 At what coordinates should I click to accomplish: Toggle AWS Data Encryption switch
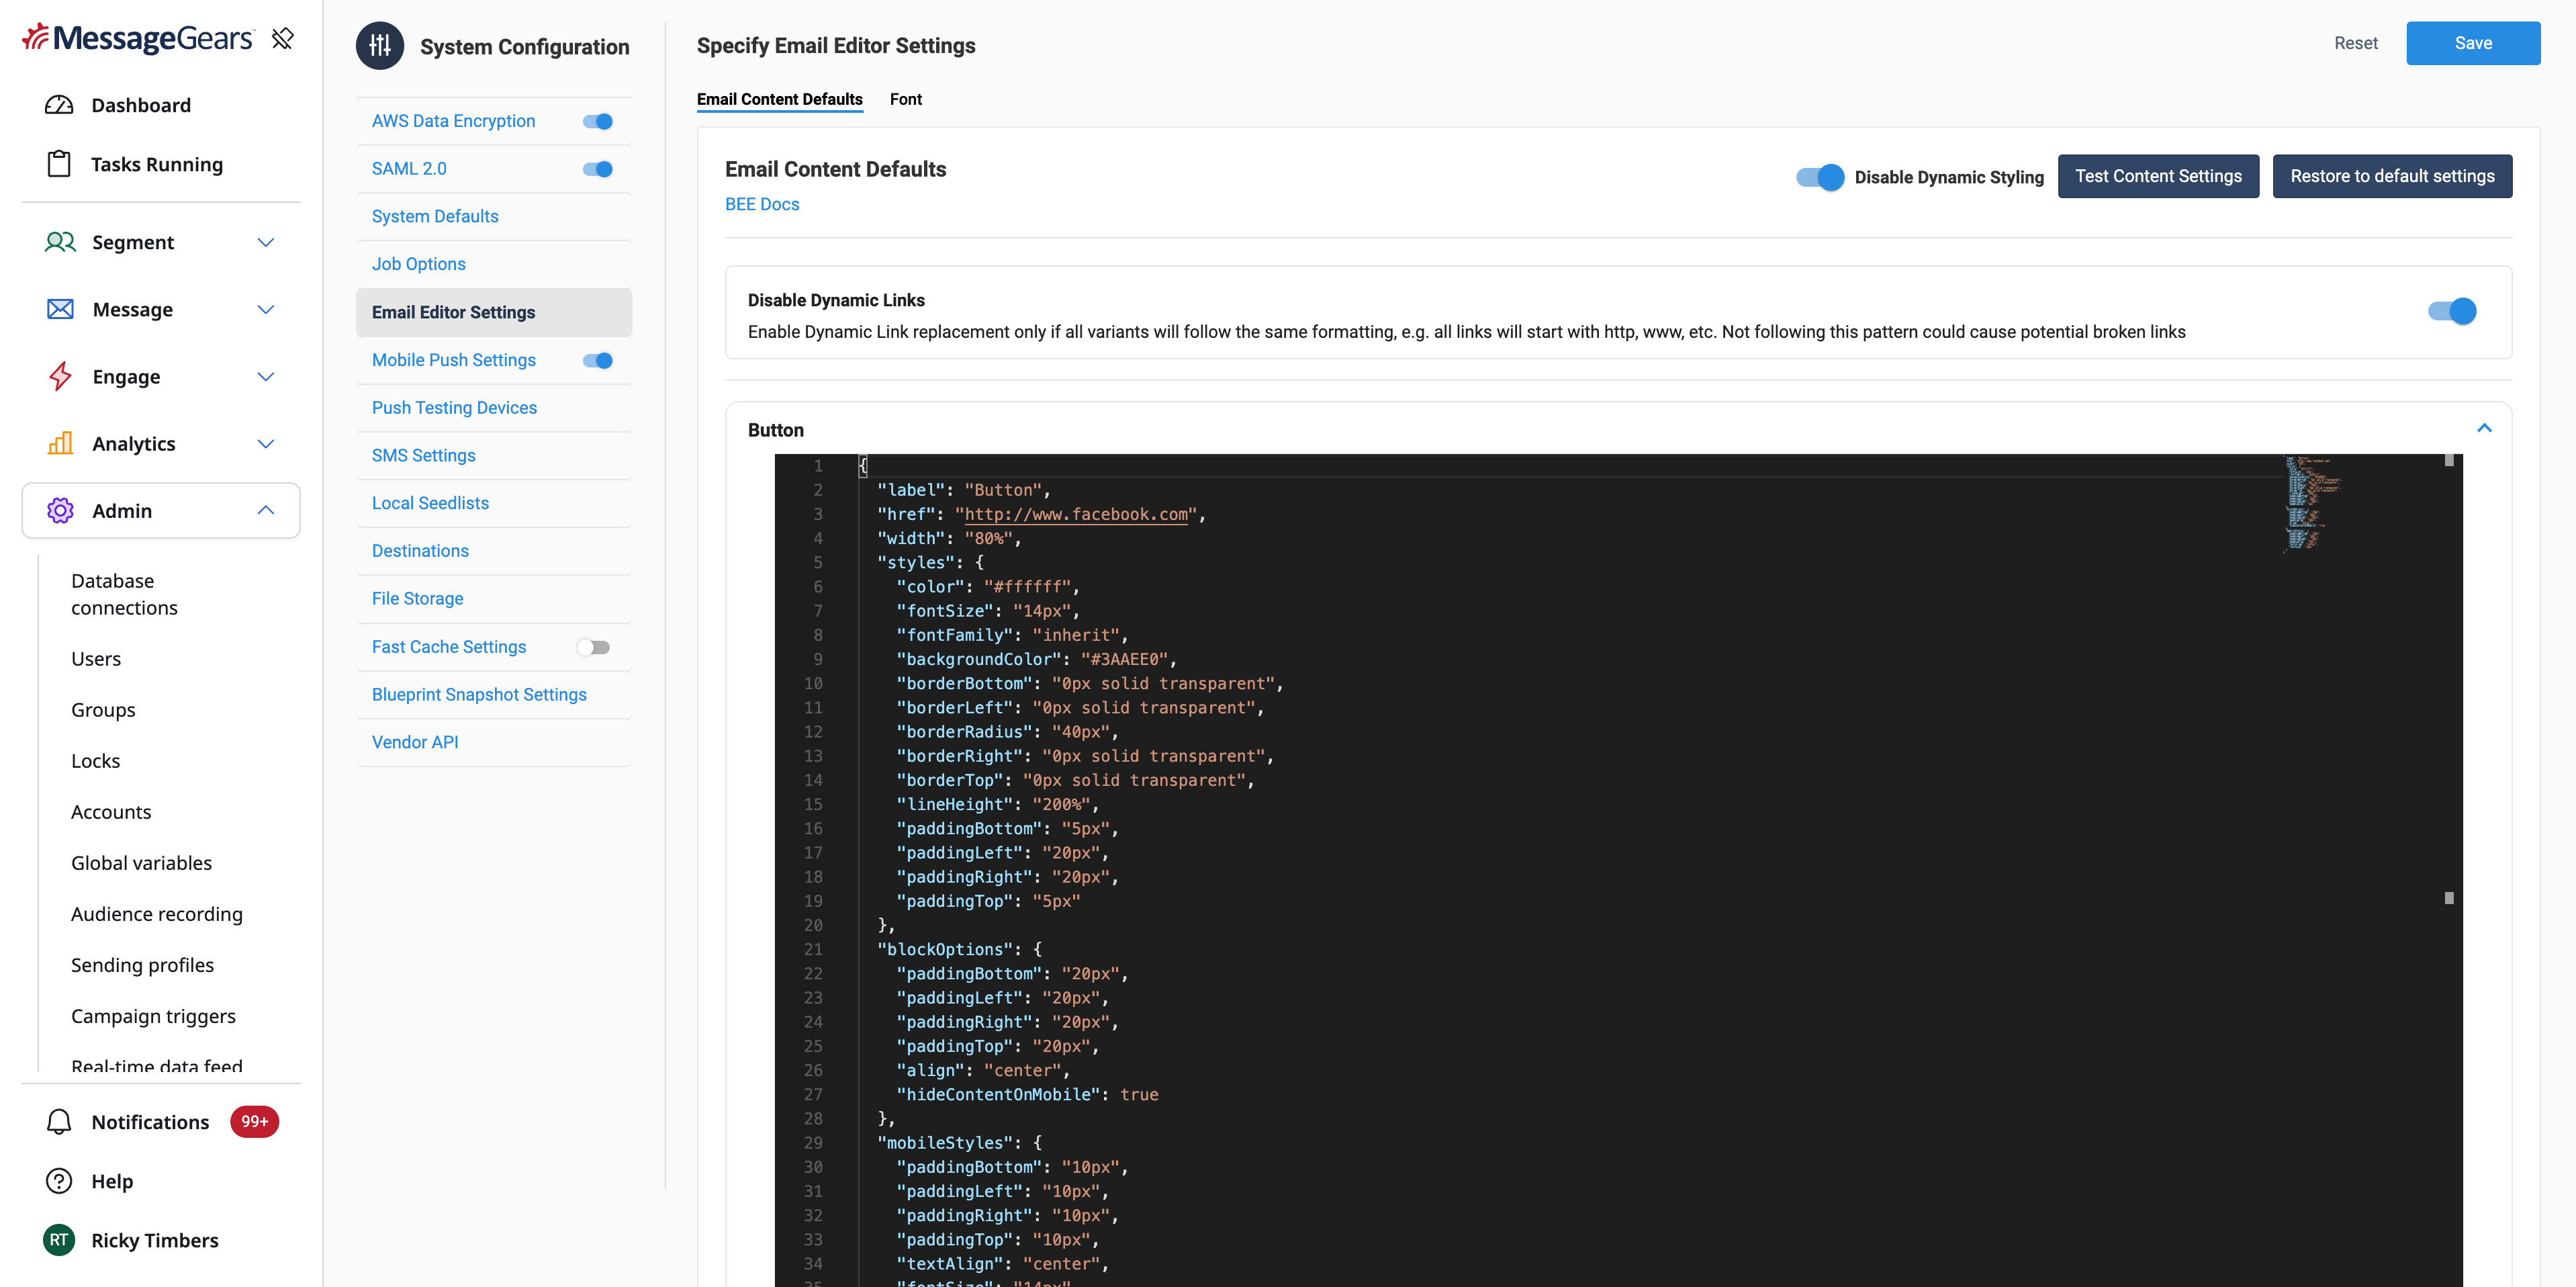598,121
